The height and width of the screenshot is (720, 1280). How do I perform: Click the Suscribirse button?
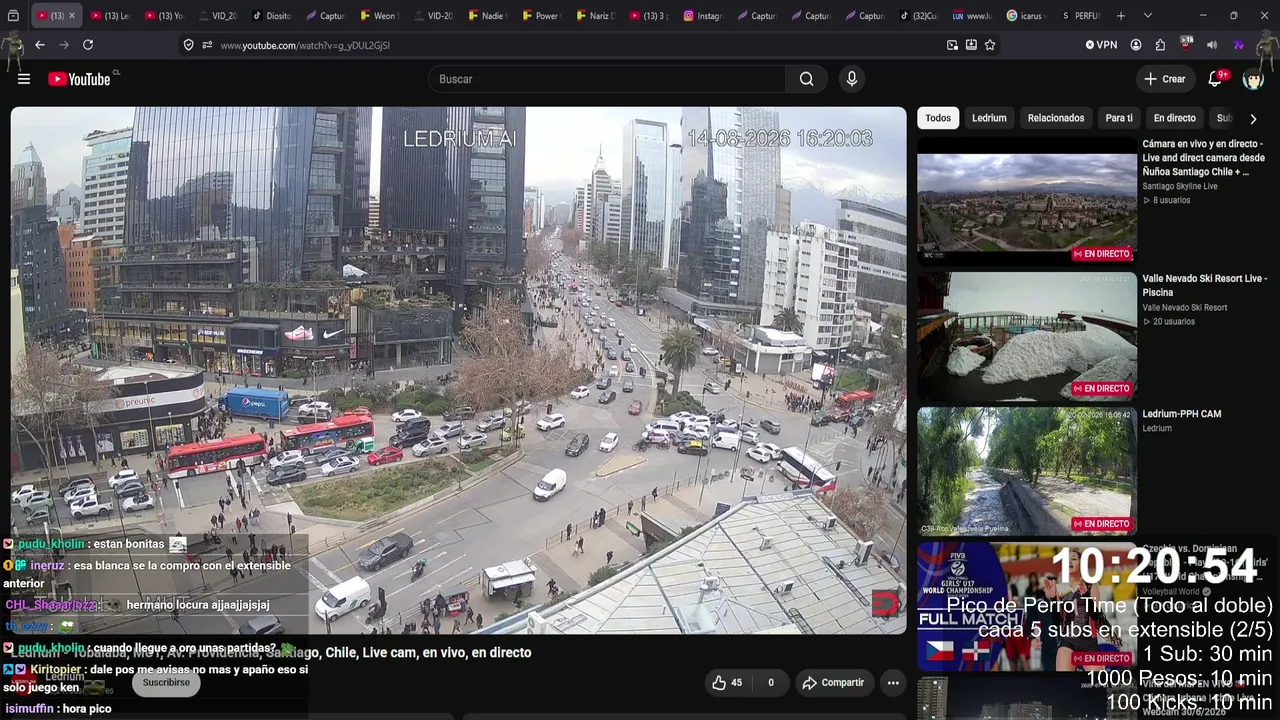(x=166, y=683)
